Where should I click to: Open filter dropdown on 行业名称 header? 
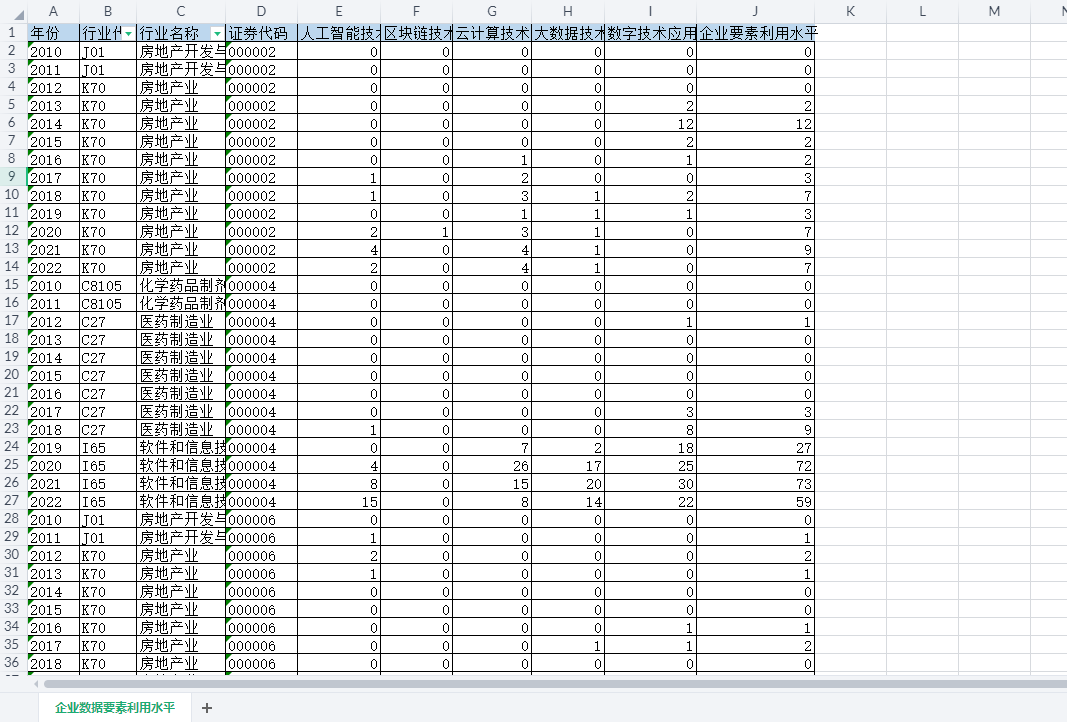point(217,33)
